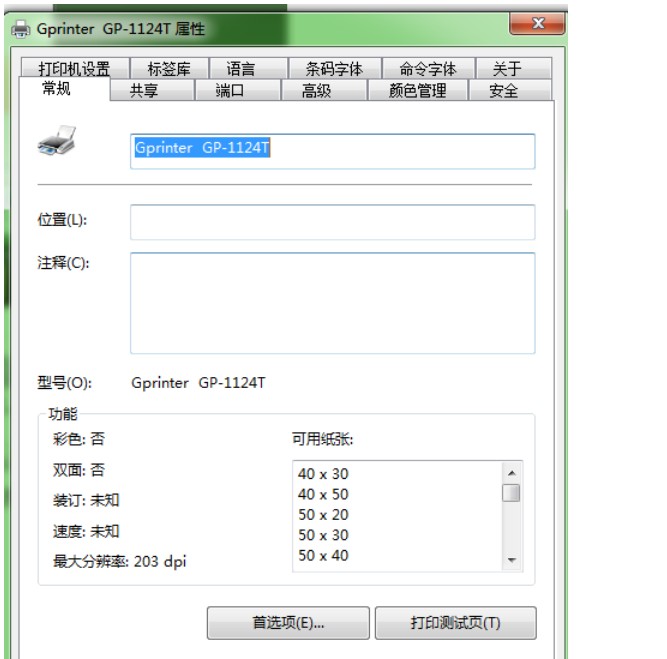Image resolution: width=667 pixels, height=659 pixels.
Task: Open the 打印机设置 tab
Action: (x=75, y=68)
